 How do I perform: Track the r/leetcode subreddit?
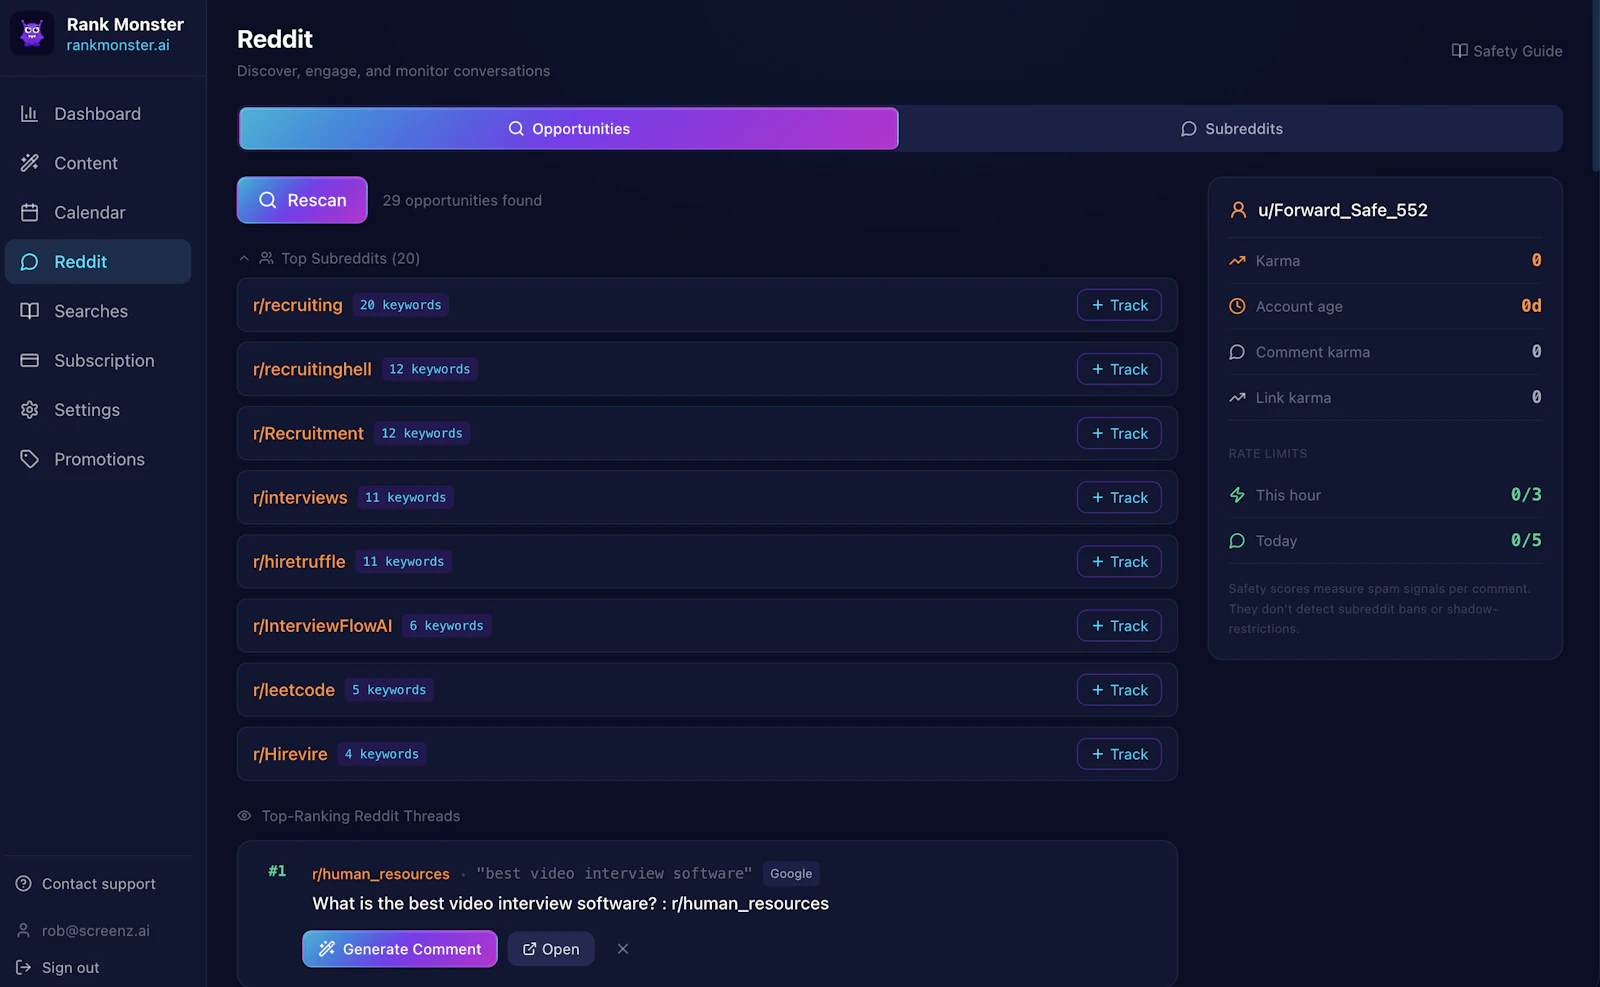[x=1119, y=690]
